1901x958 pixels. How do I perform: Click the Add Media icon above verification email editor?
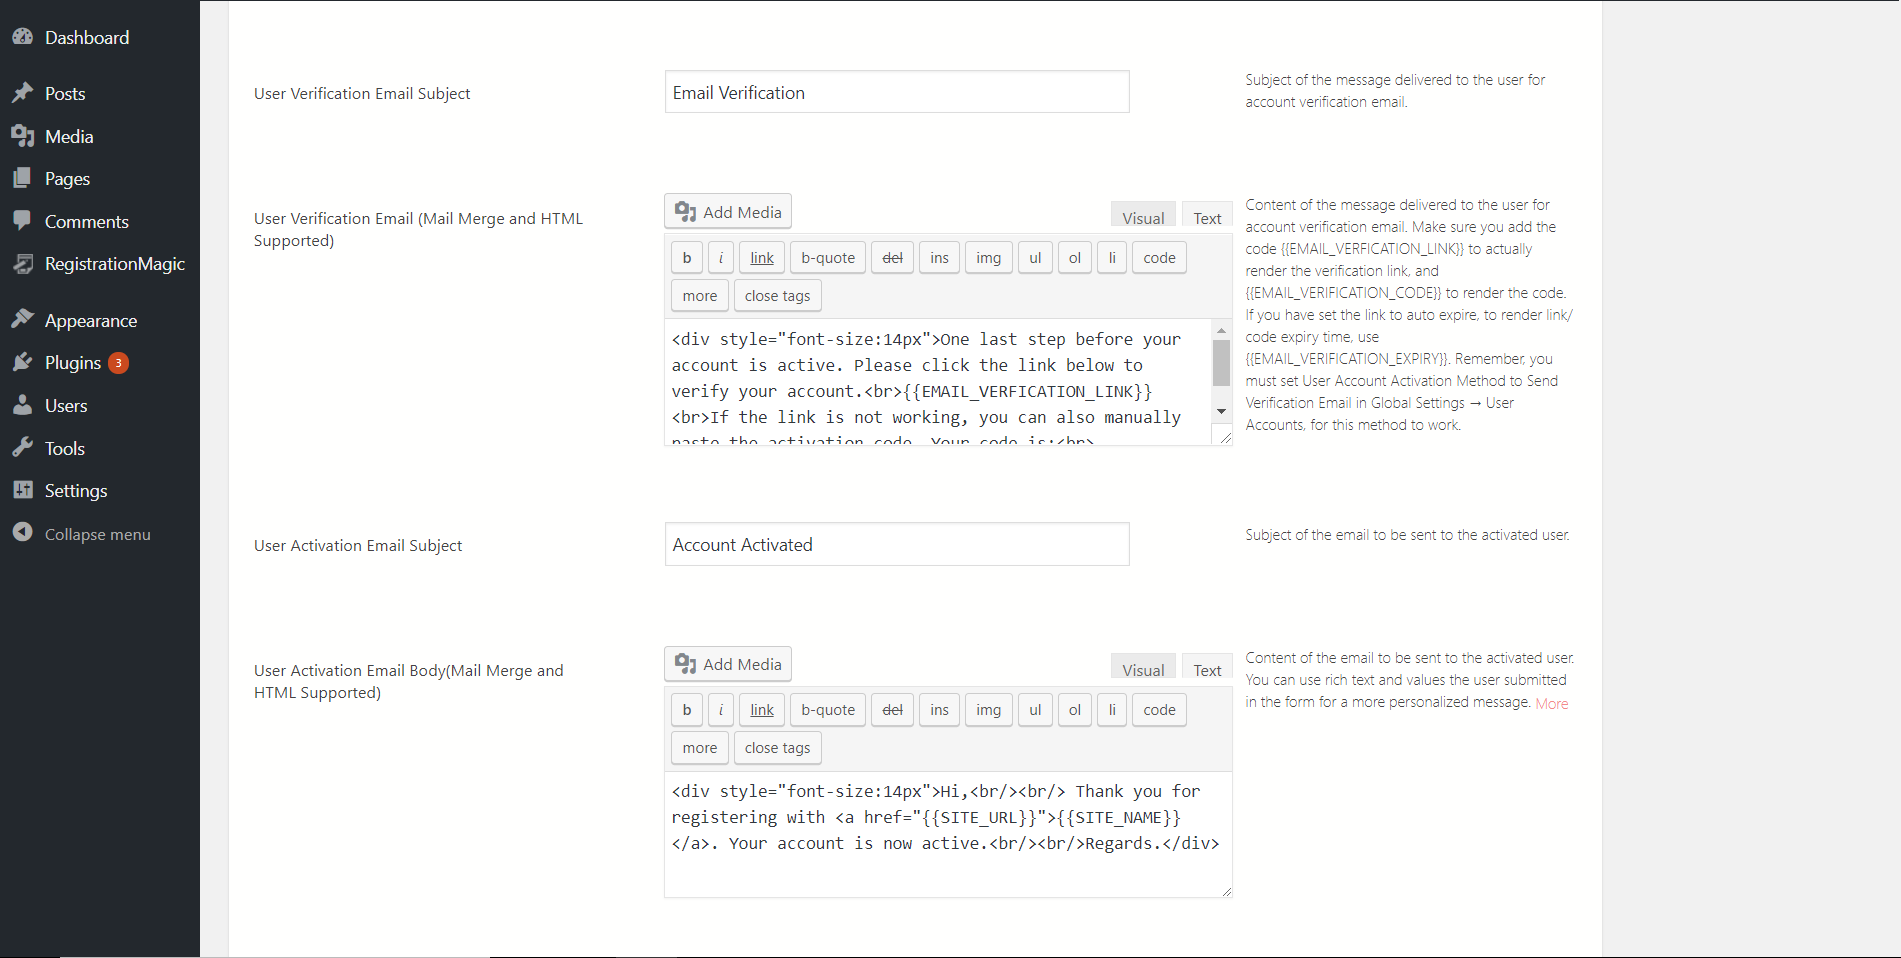[686, 211]
